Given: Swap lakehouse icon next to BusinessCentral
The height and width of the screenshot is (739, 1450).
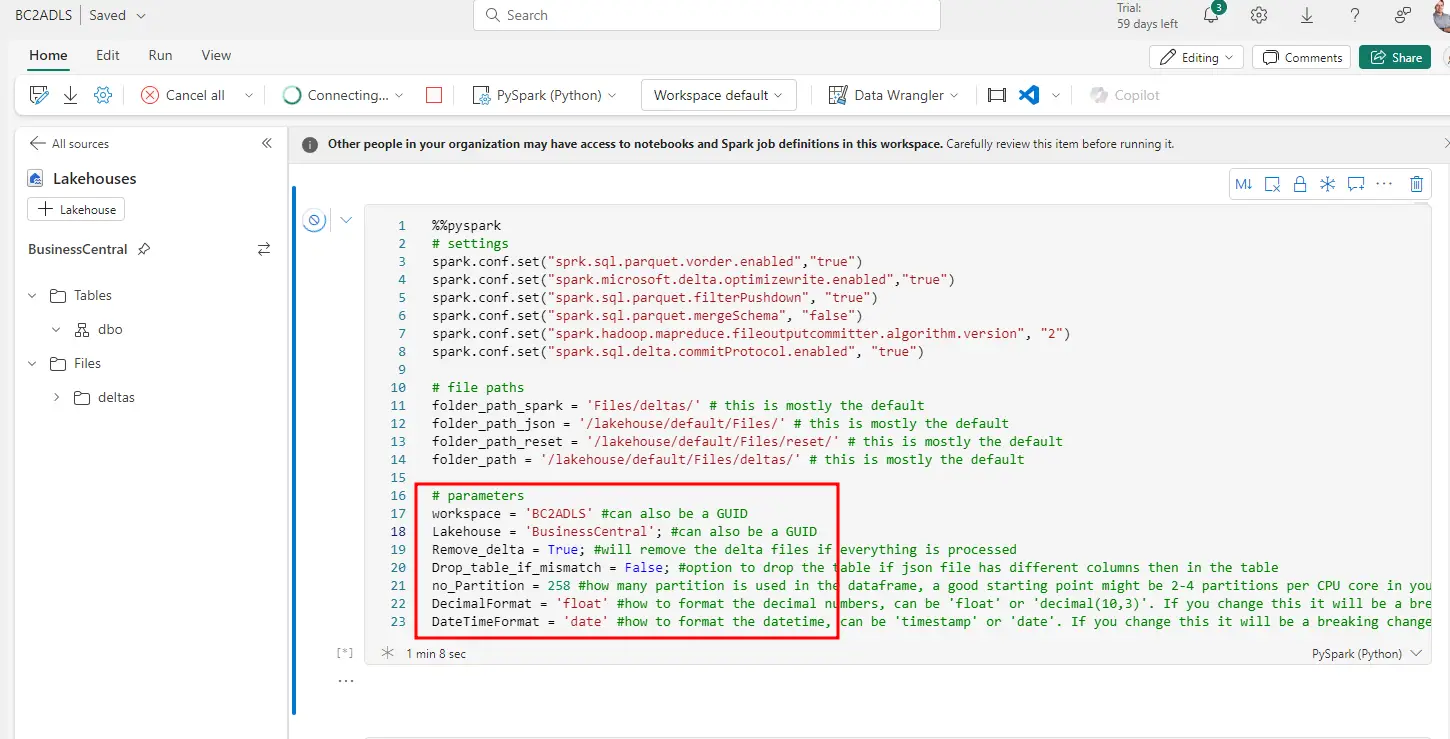Looking at the screenshot, I should [264, 249].
